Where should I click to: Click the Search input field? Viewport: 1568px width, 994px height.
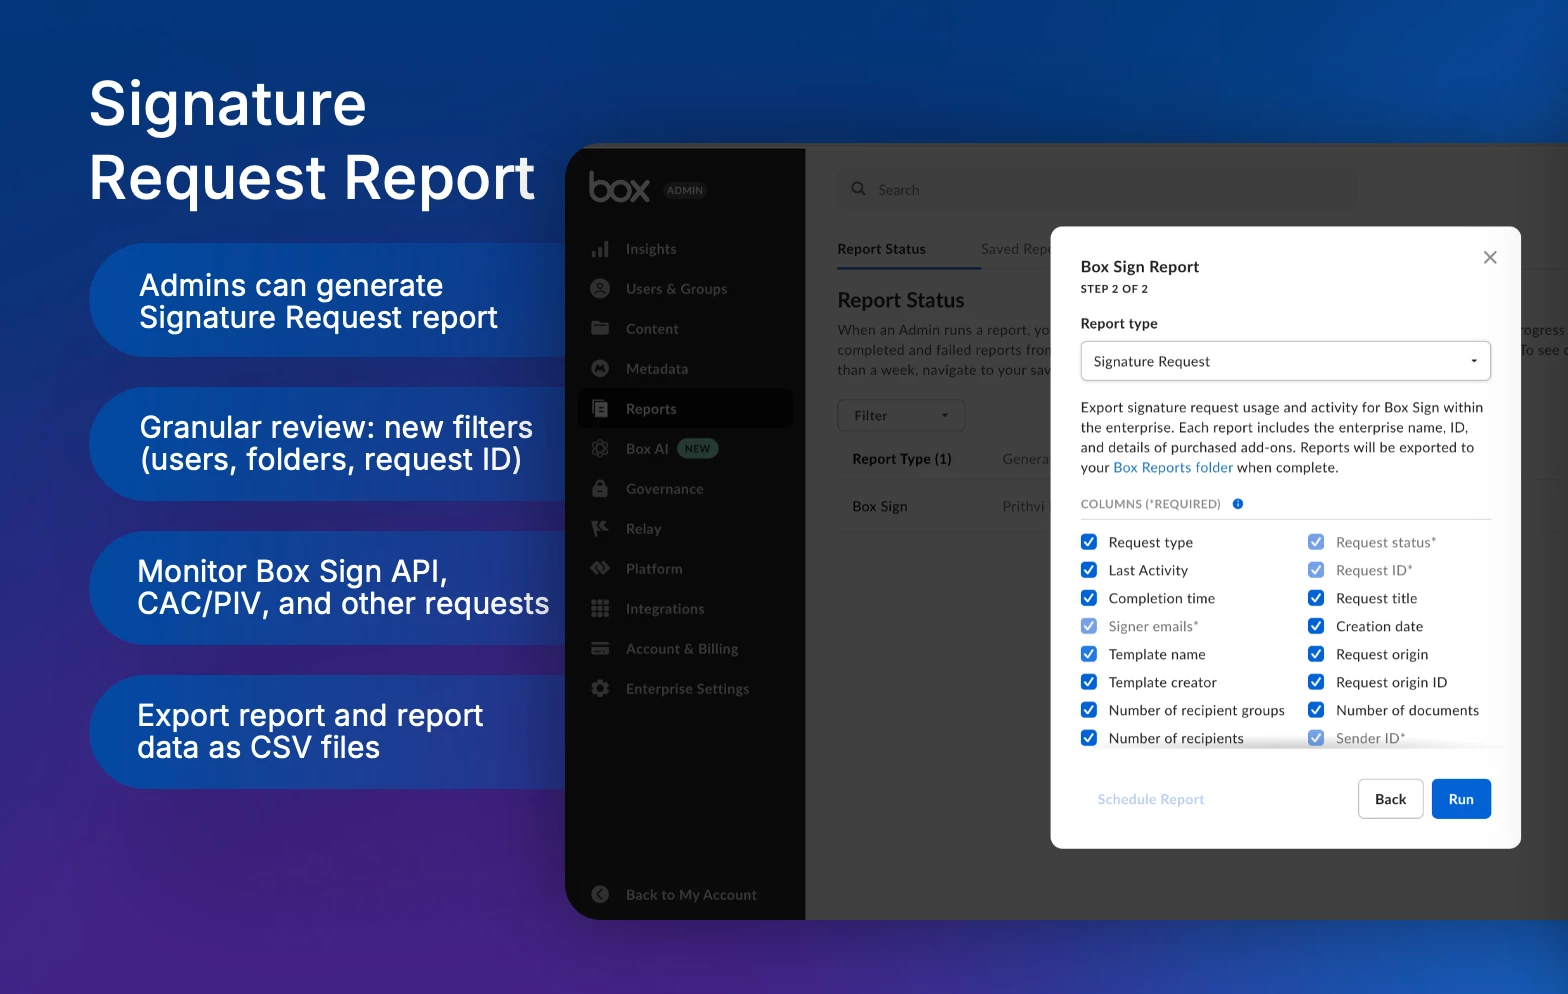[x=1095, y=189]
